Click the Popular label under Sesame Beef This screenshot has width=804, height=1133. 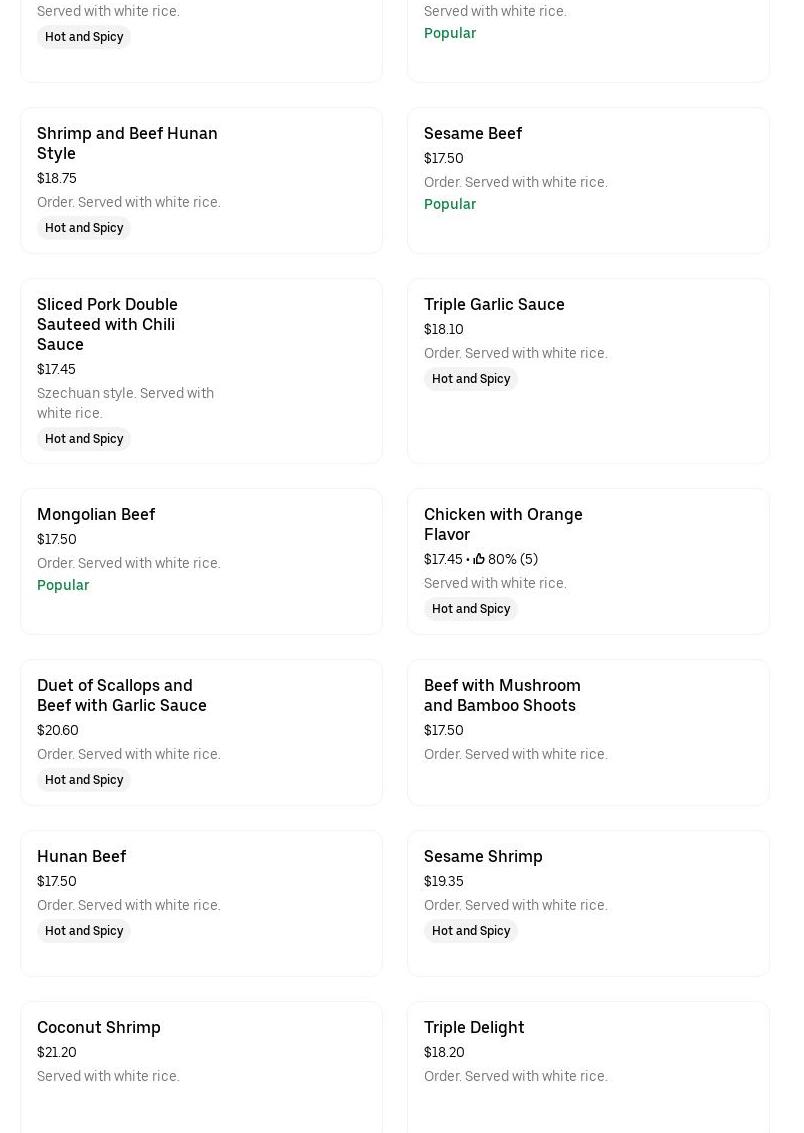[x=450, y=204]
